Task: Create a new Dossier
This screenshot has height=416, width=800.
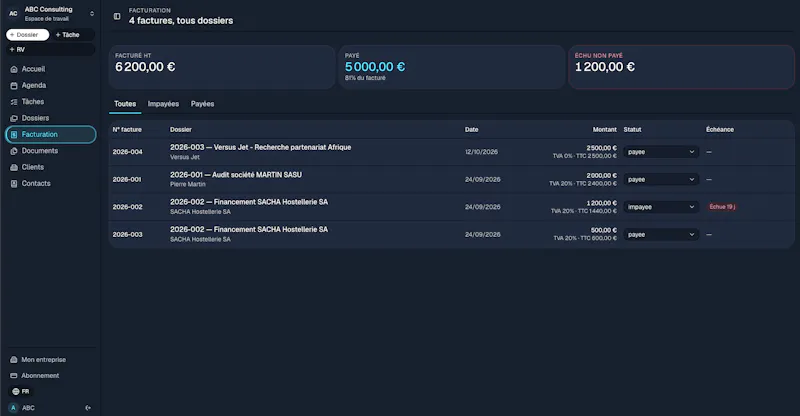Action: (x=28, y=35)
